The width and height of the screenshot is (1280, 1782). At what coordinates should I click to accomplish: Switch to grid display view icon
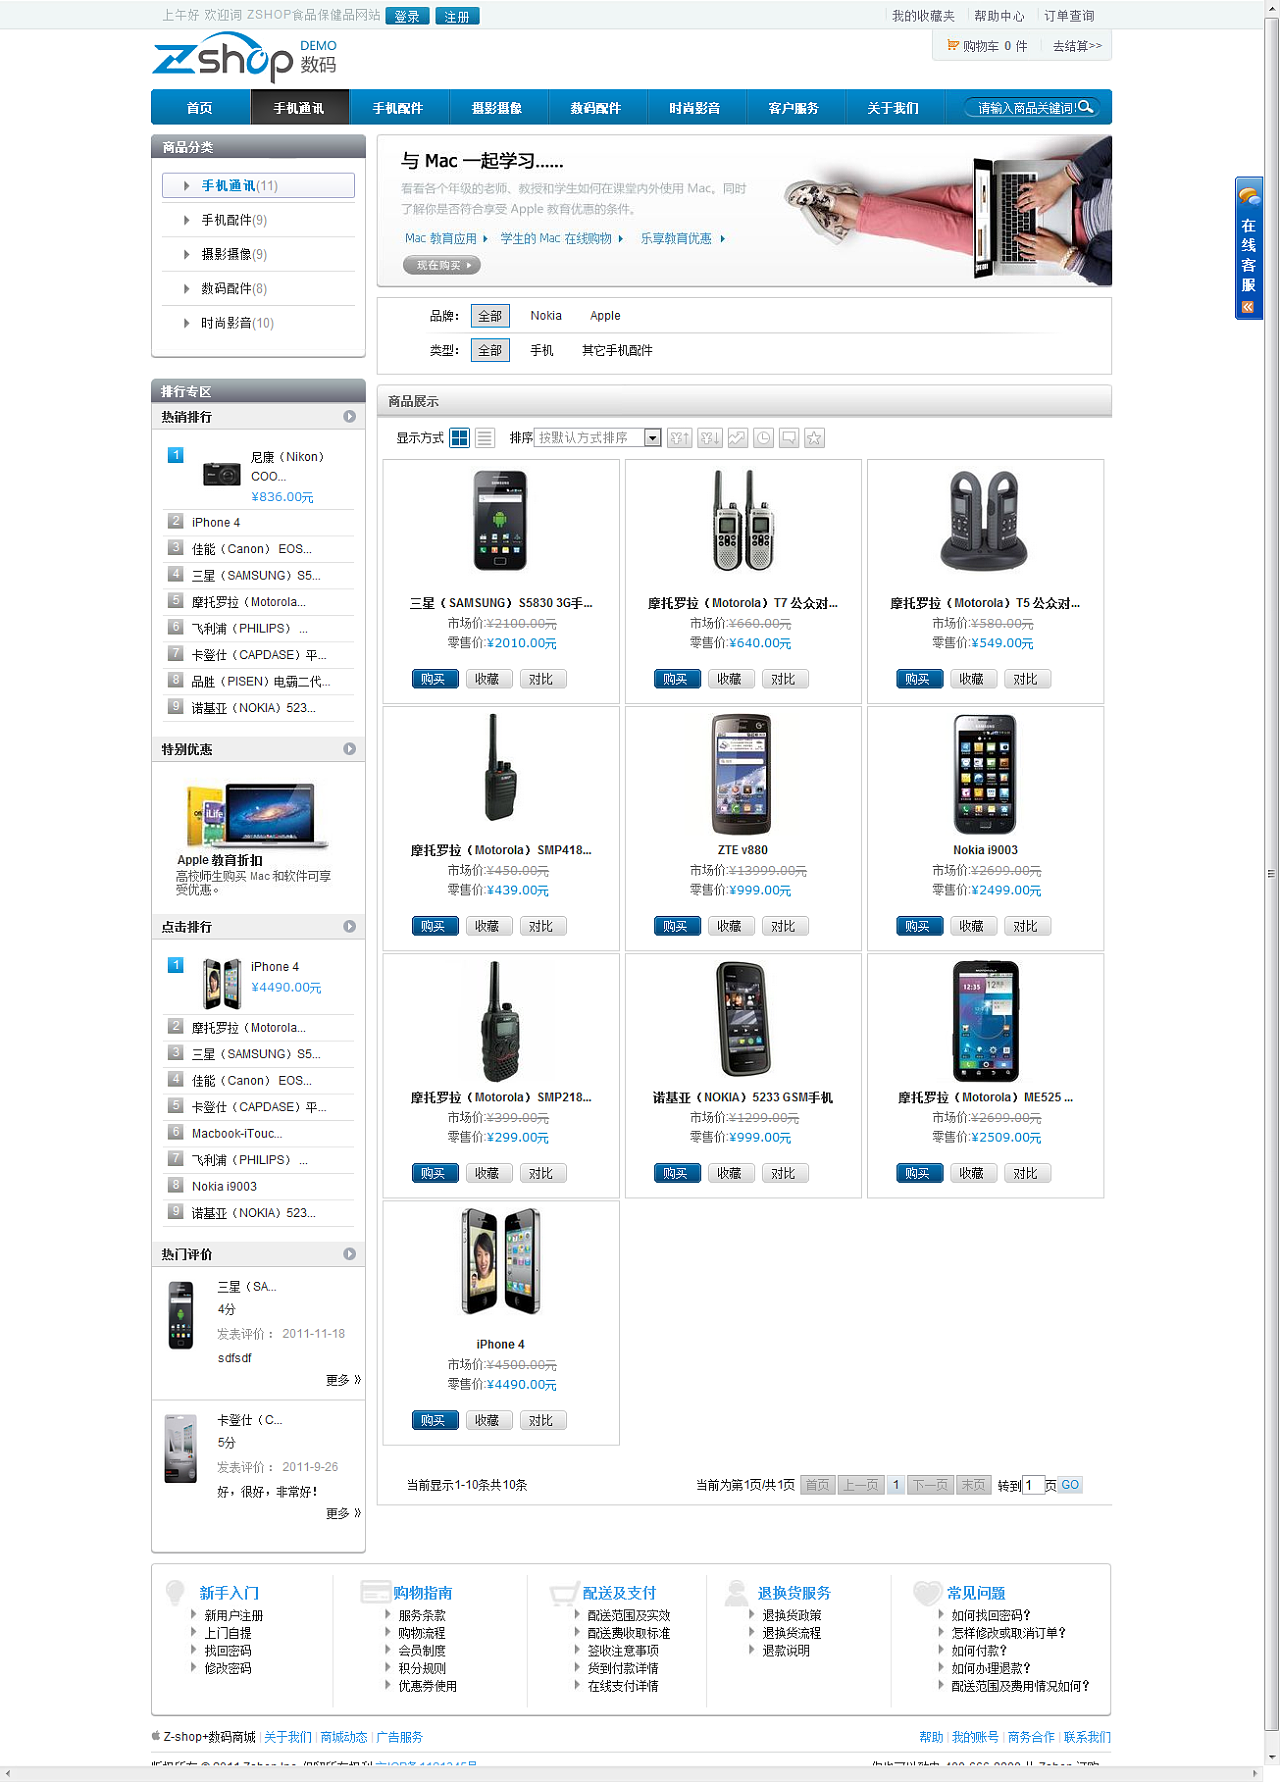[459, 438]
